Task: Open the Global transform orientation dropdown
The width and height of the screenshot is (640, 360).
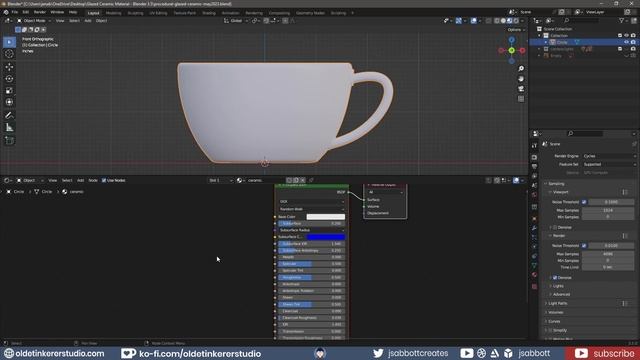Action: pos(236,20)
